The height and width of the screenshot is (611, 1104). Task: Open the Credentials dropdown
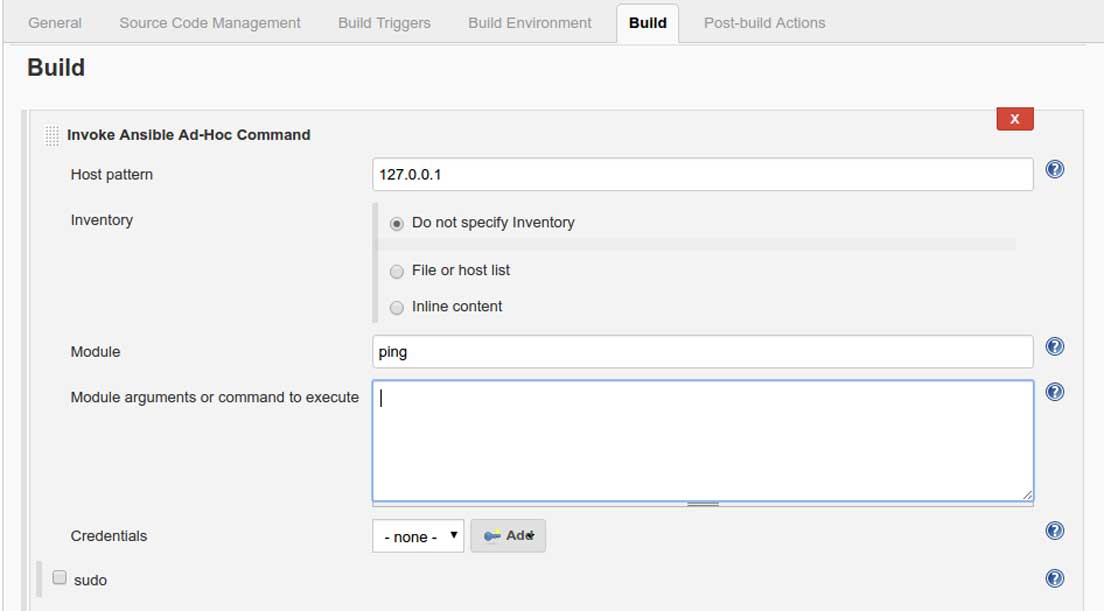coord(418,536)
